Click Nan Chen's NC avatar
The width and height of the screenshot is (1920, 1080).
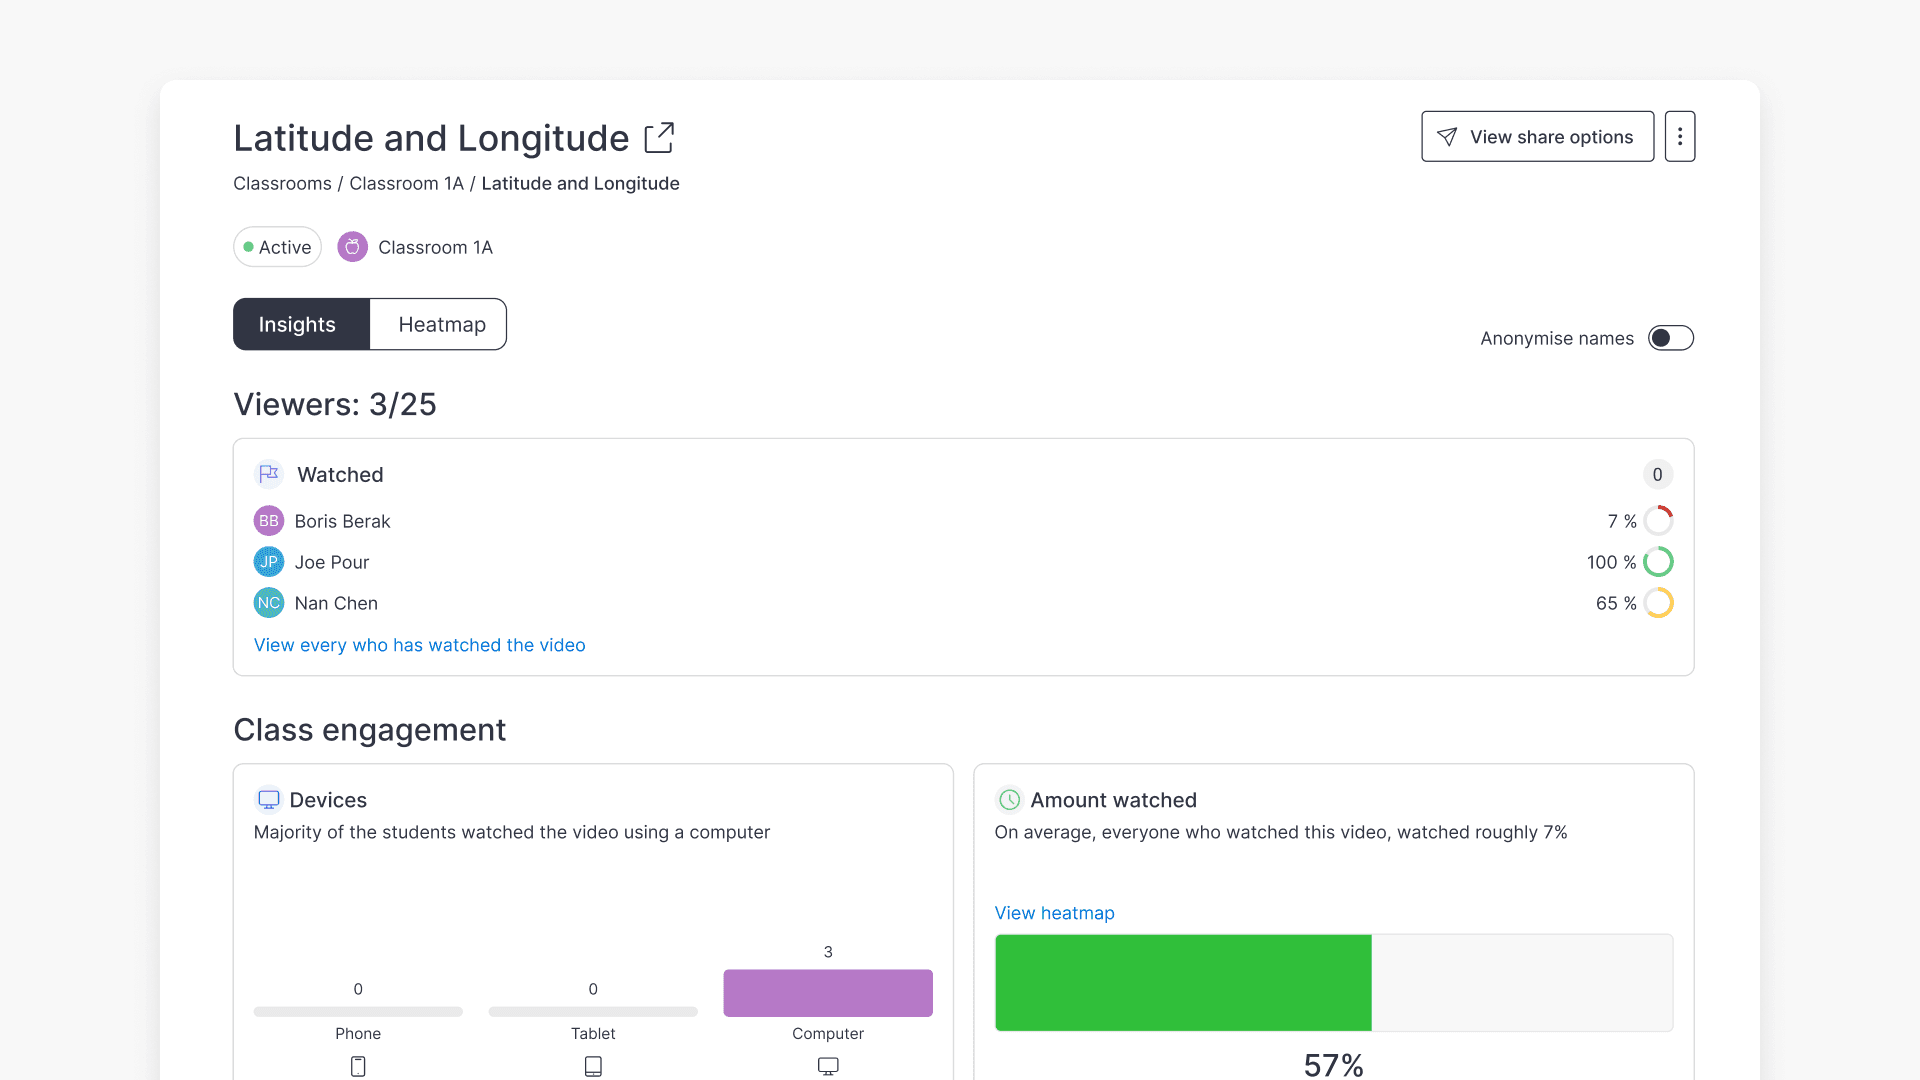click(269, 603)
